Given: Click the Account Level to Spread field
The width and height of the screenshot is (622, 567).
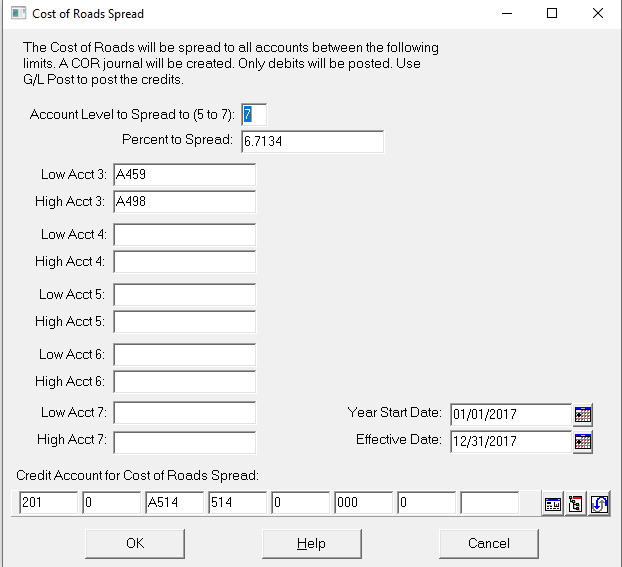Looking at the screenshot, I should tap(254, 115).
